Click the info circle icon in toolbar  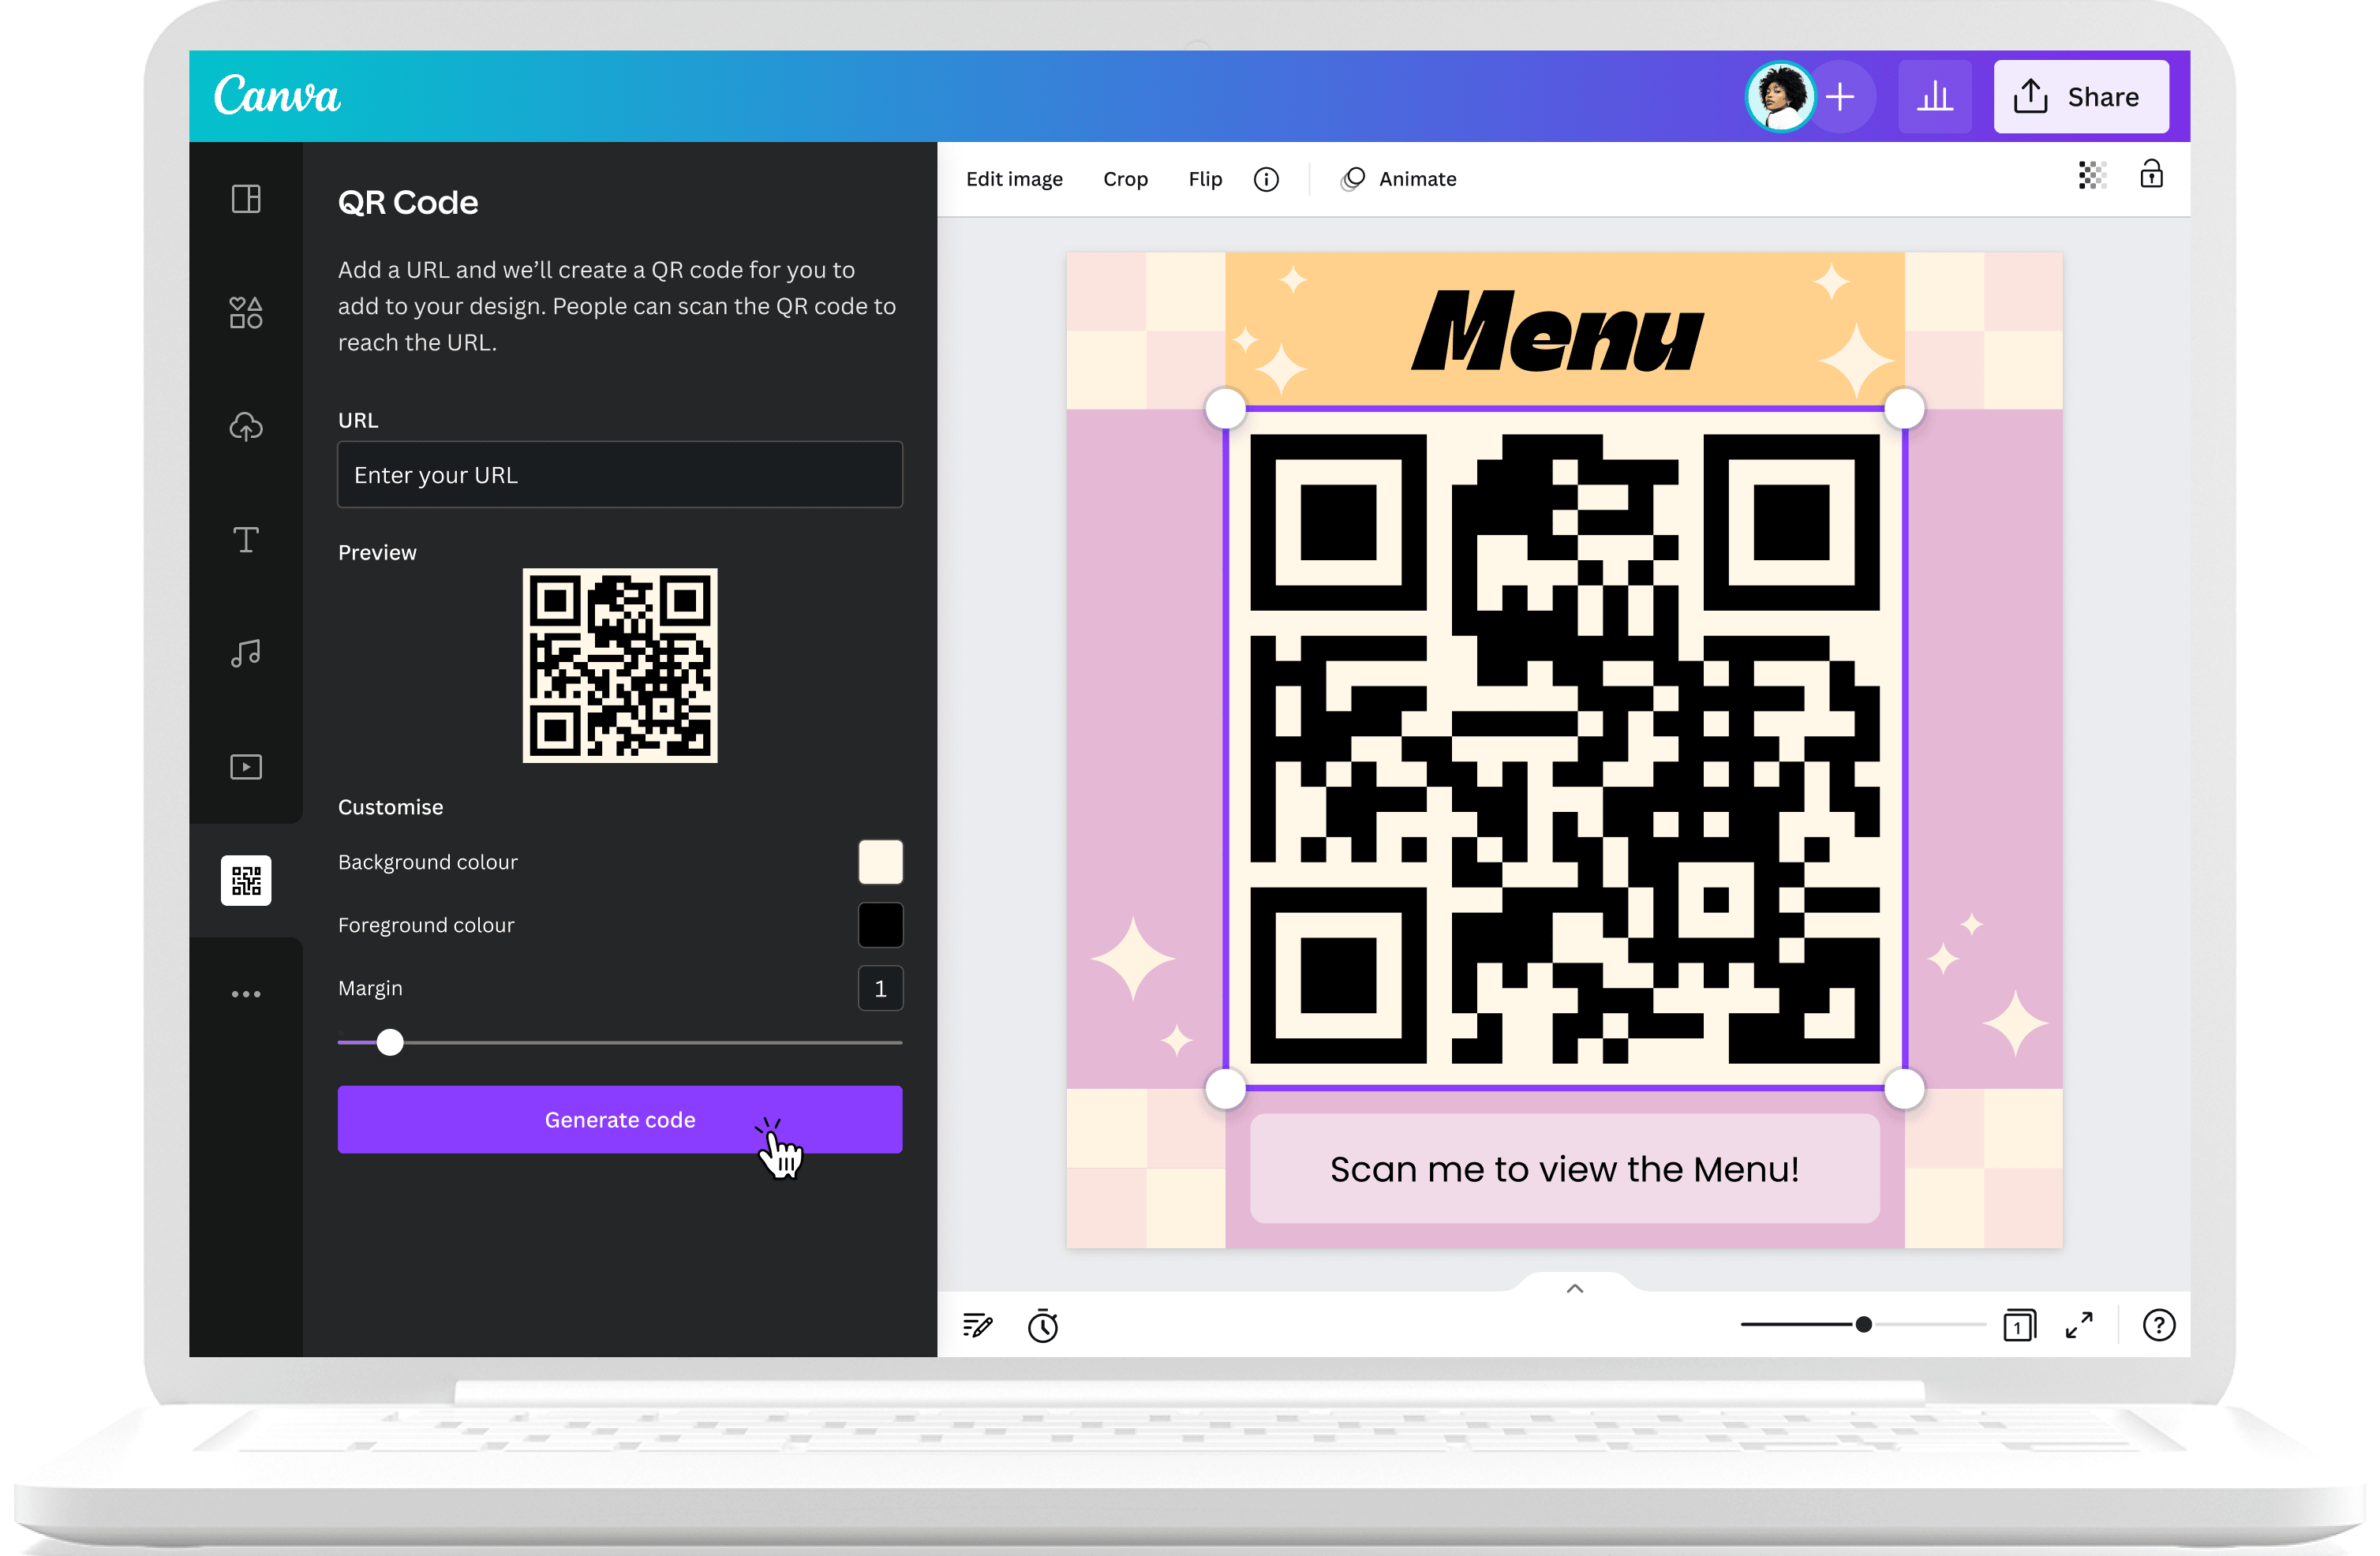(1263, 179)
